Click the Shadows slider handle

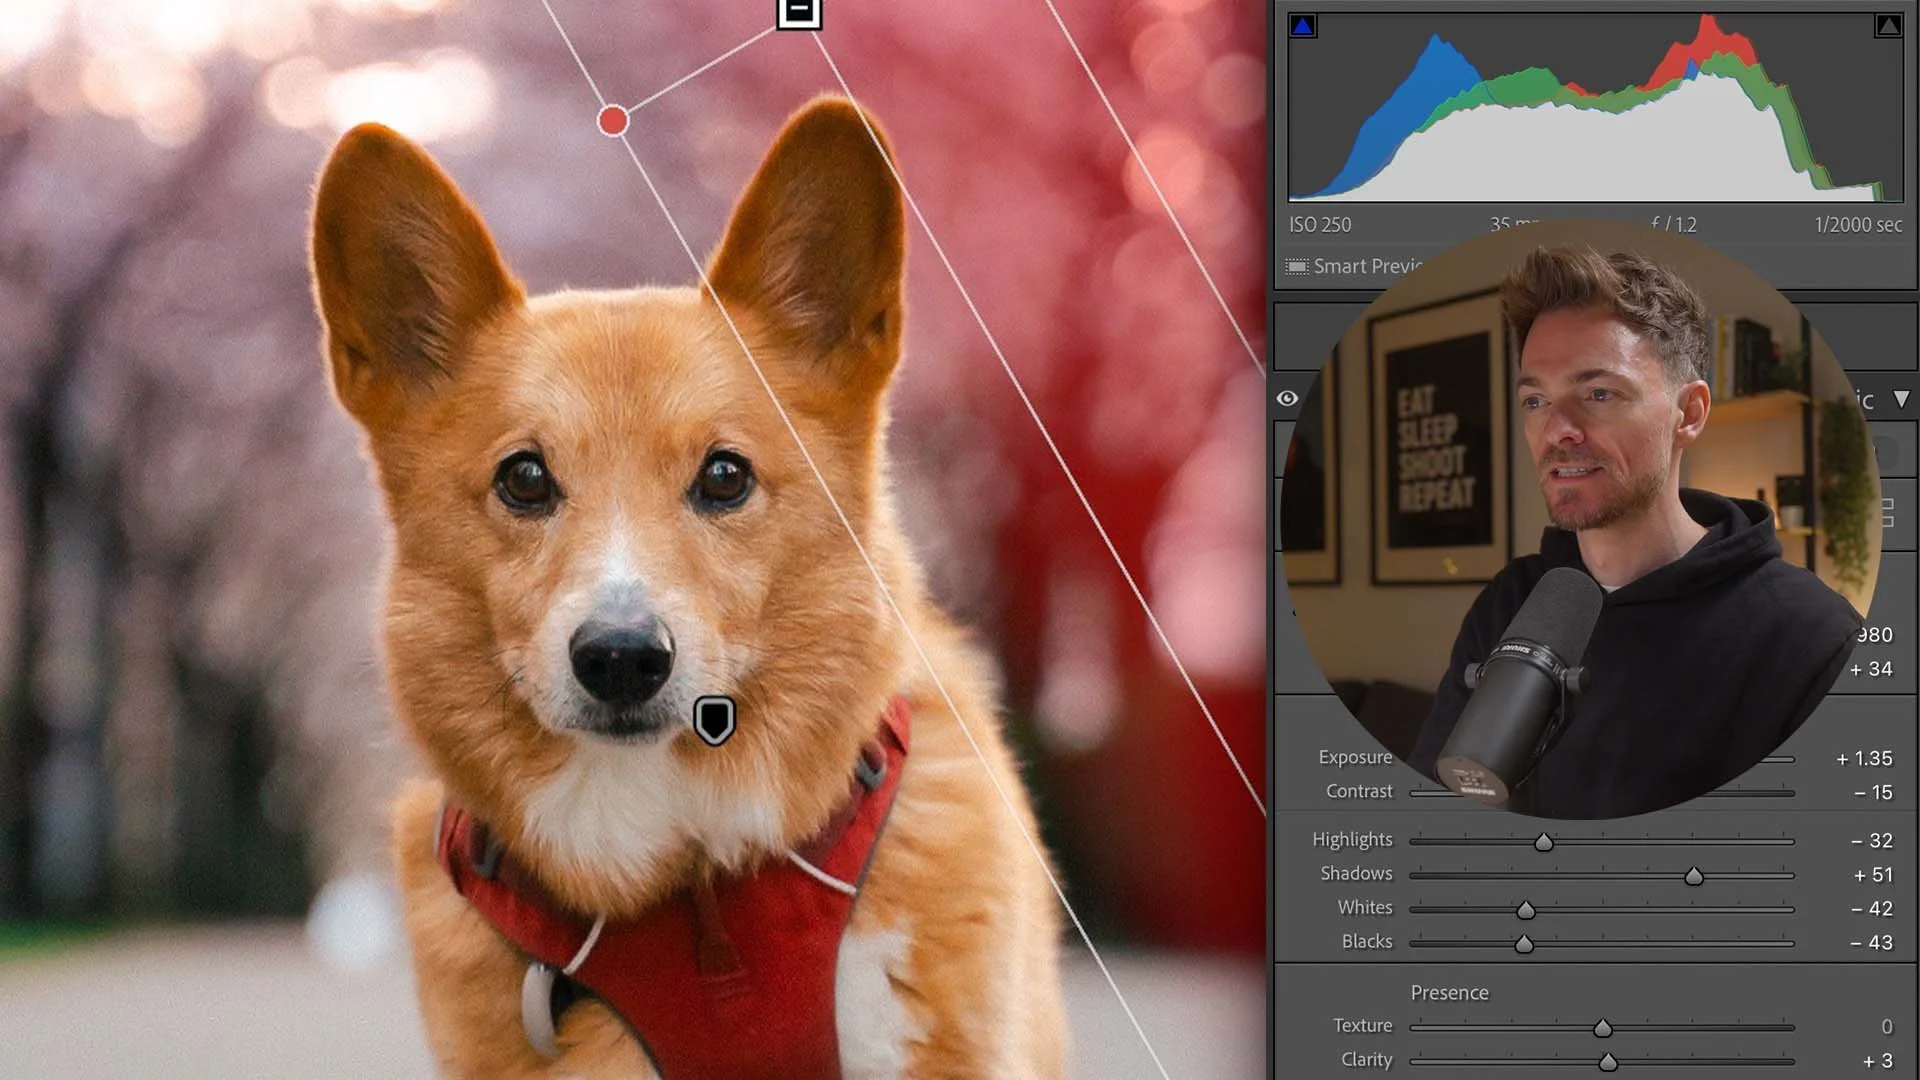(1693, 876)
